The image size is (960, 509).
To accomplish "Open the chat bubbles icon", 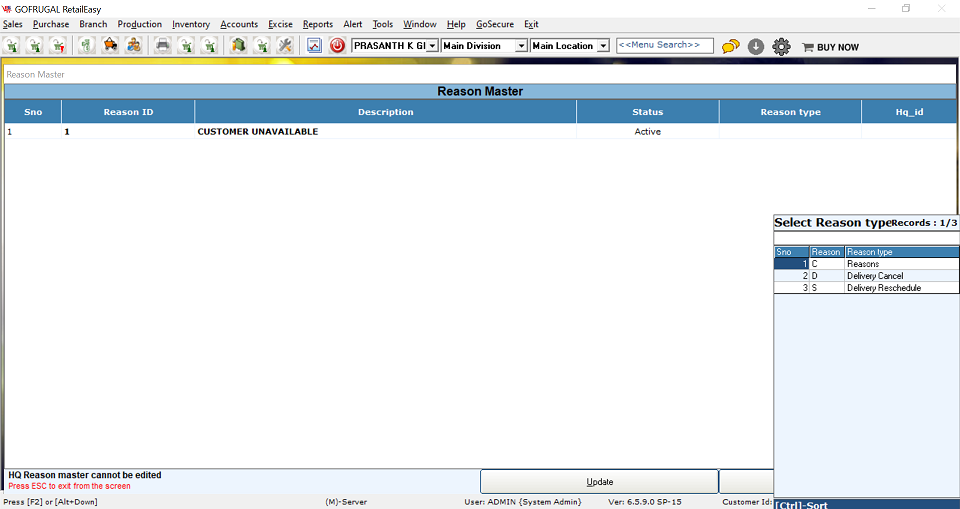I will pyautogui.click(x=731, y=46).
